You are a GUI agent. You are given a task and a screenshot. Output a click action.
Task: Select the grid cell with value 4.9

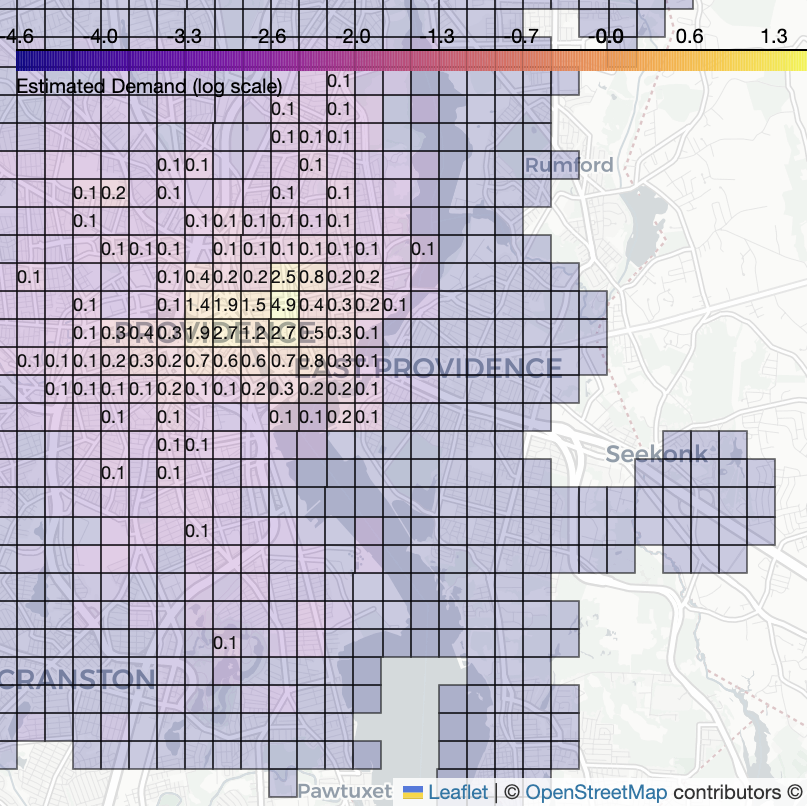coord(283,305)
